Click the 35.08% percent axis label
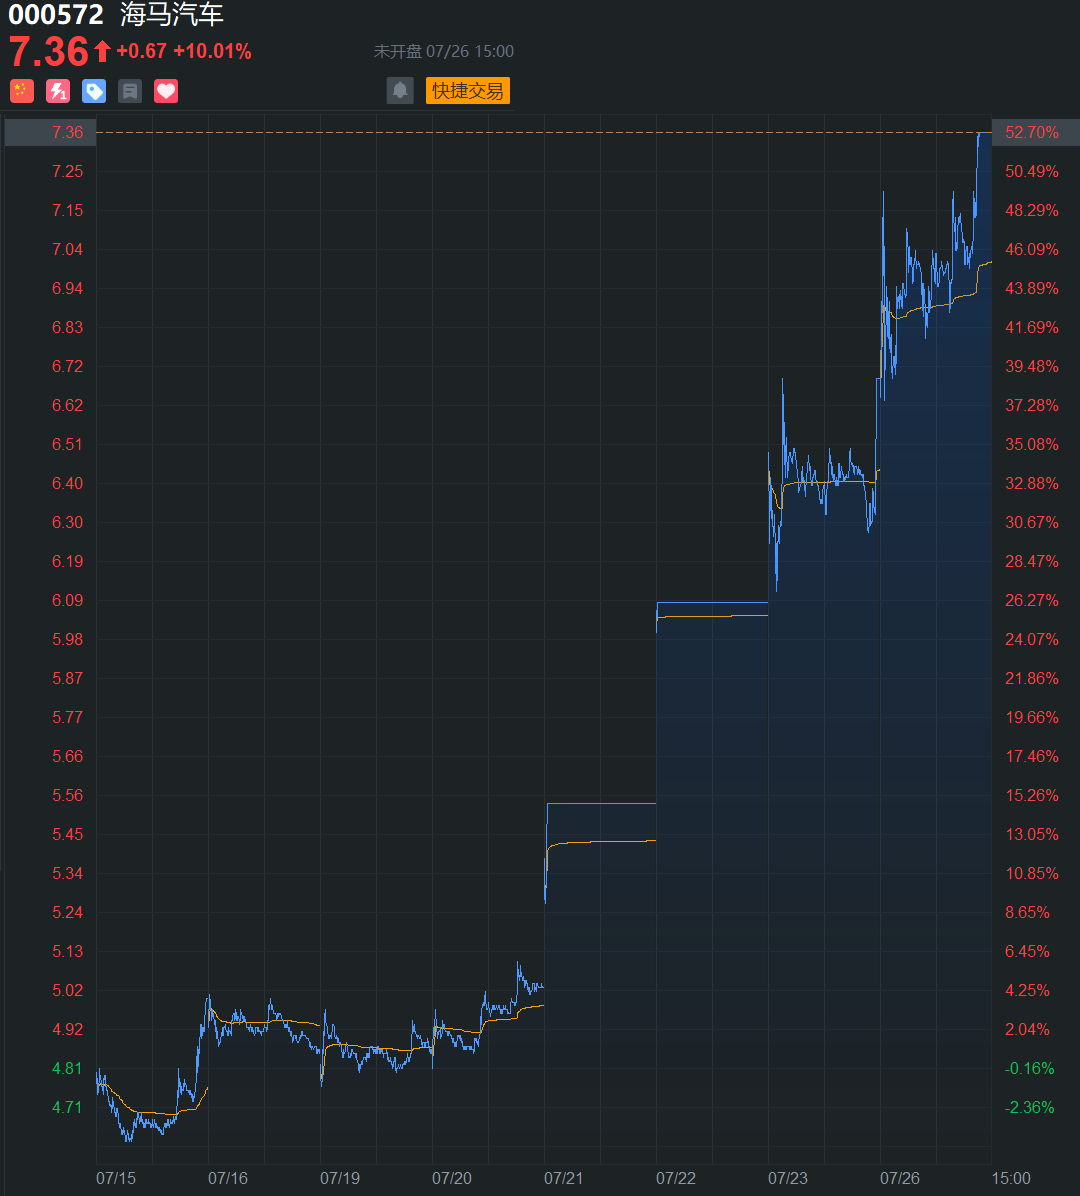Image resolution: width=1080 pixels, height=1196 pixels. 1031,444
